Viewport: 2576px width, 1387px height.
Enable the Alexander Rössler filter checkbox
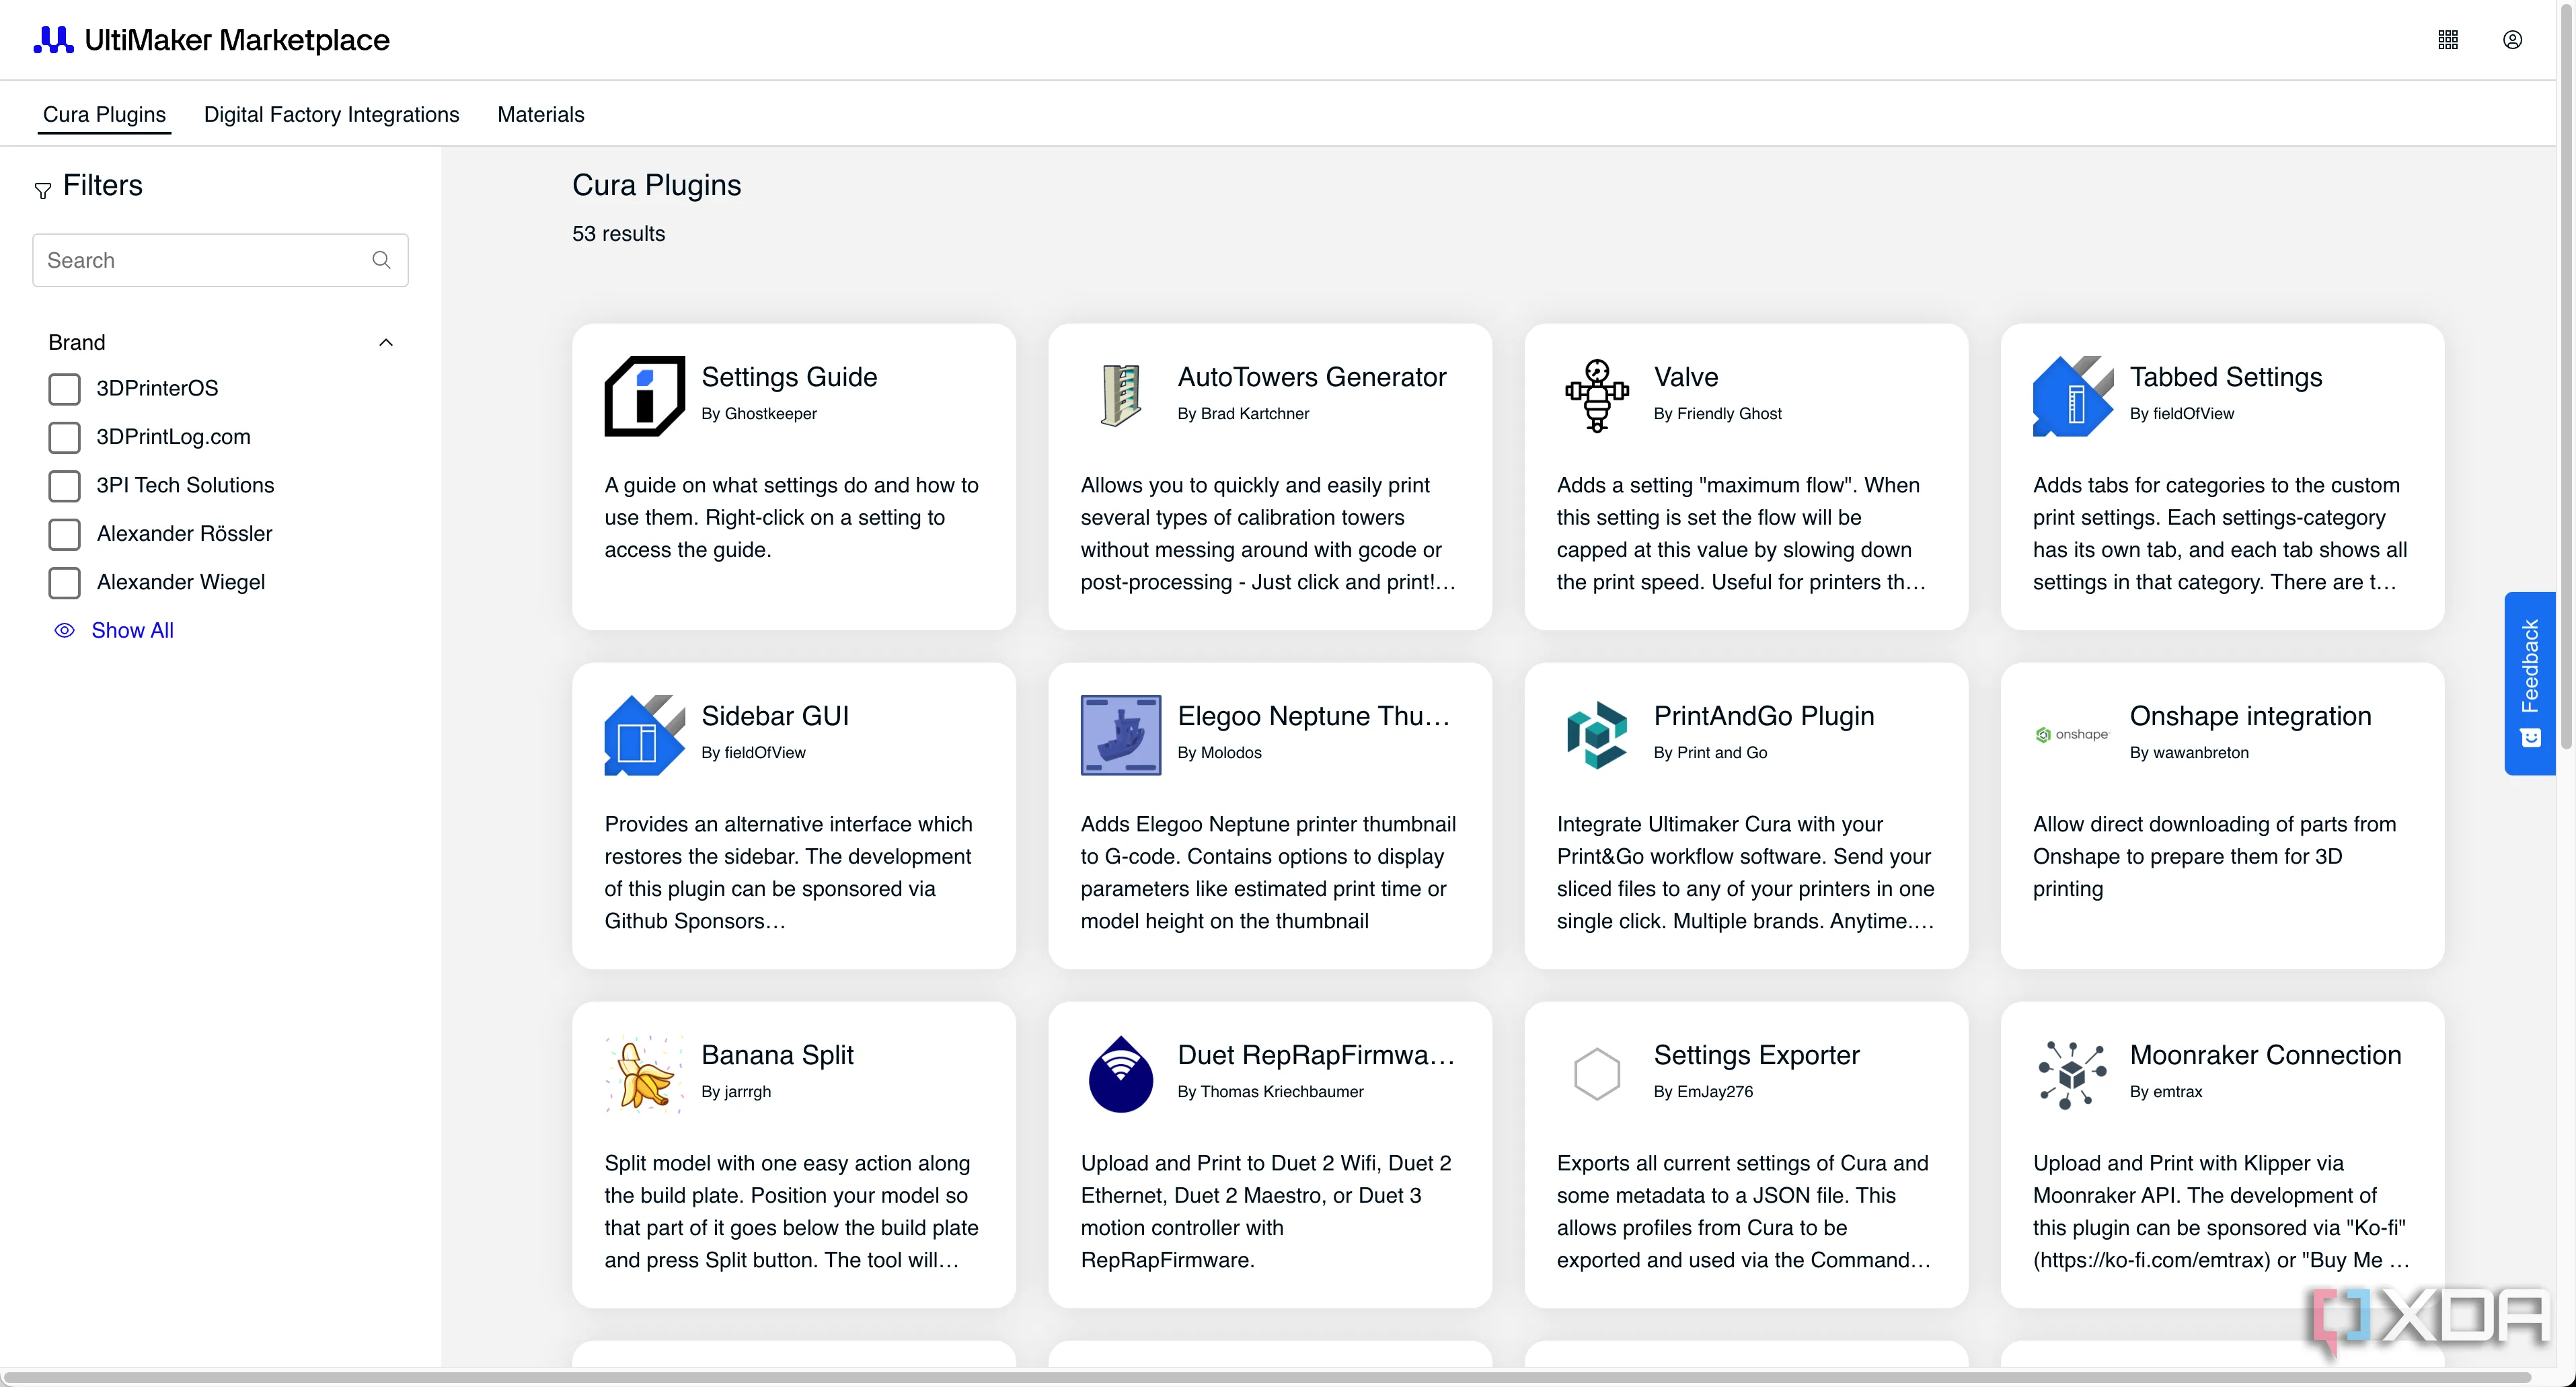[65, 534]
